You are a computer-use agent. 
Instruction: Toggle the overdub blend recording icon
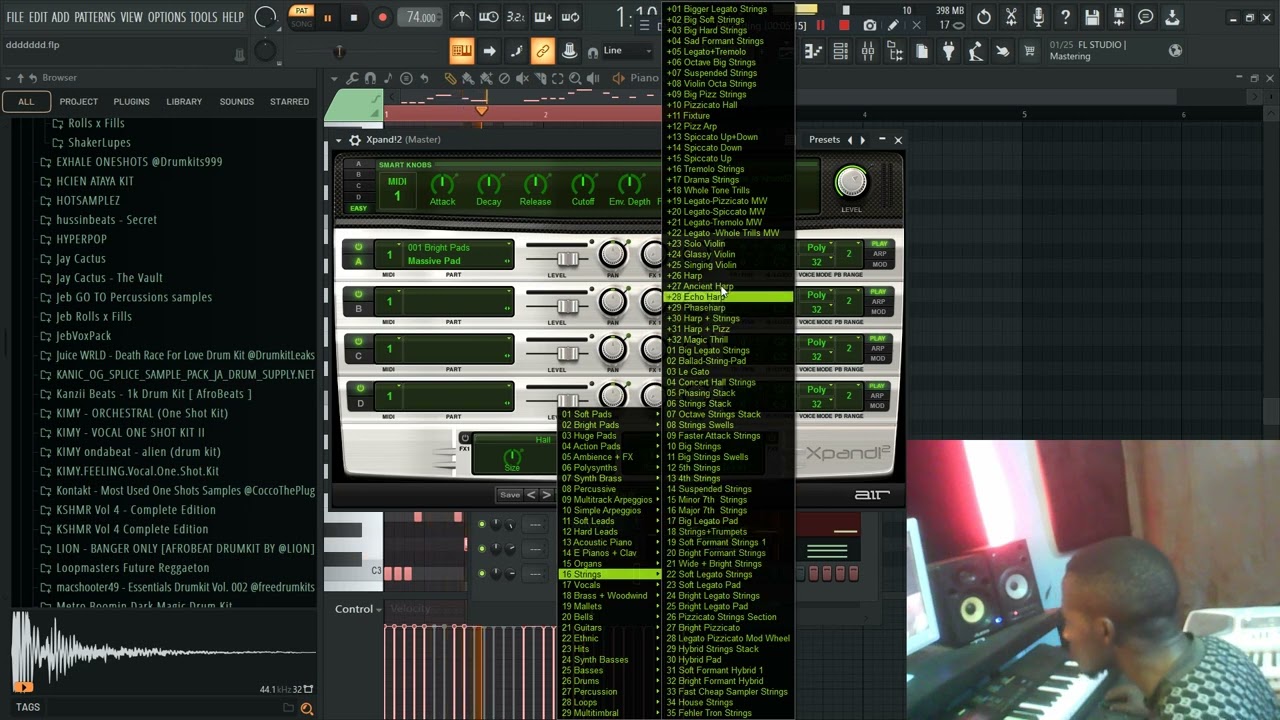tap(543, 17)
